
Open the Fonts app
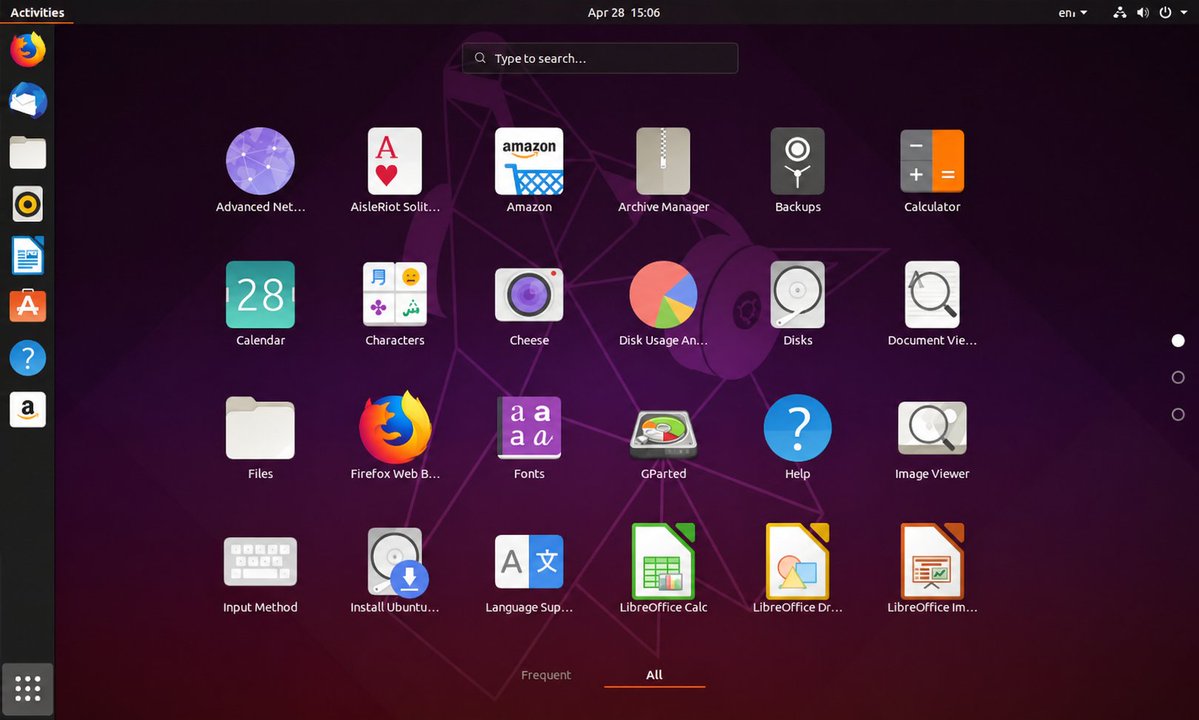click(x=529, y=437)
